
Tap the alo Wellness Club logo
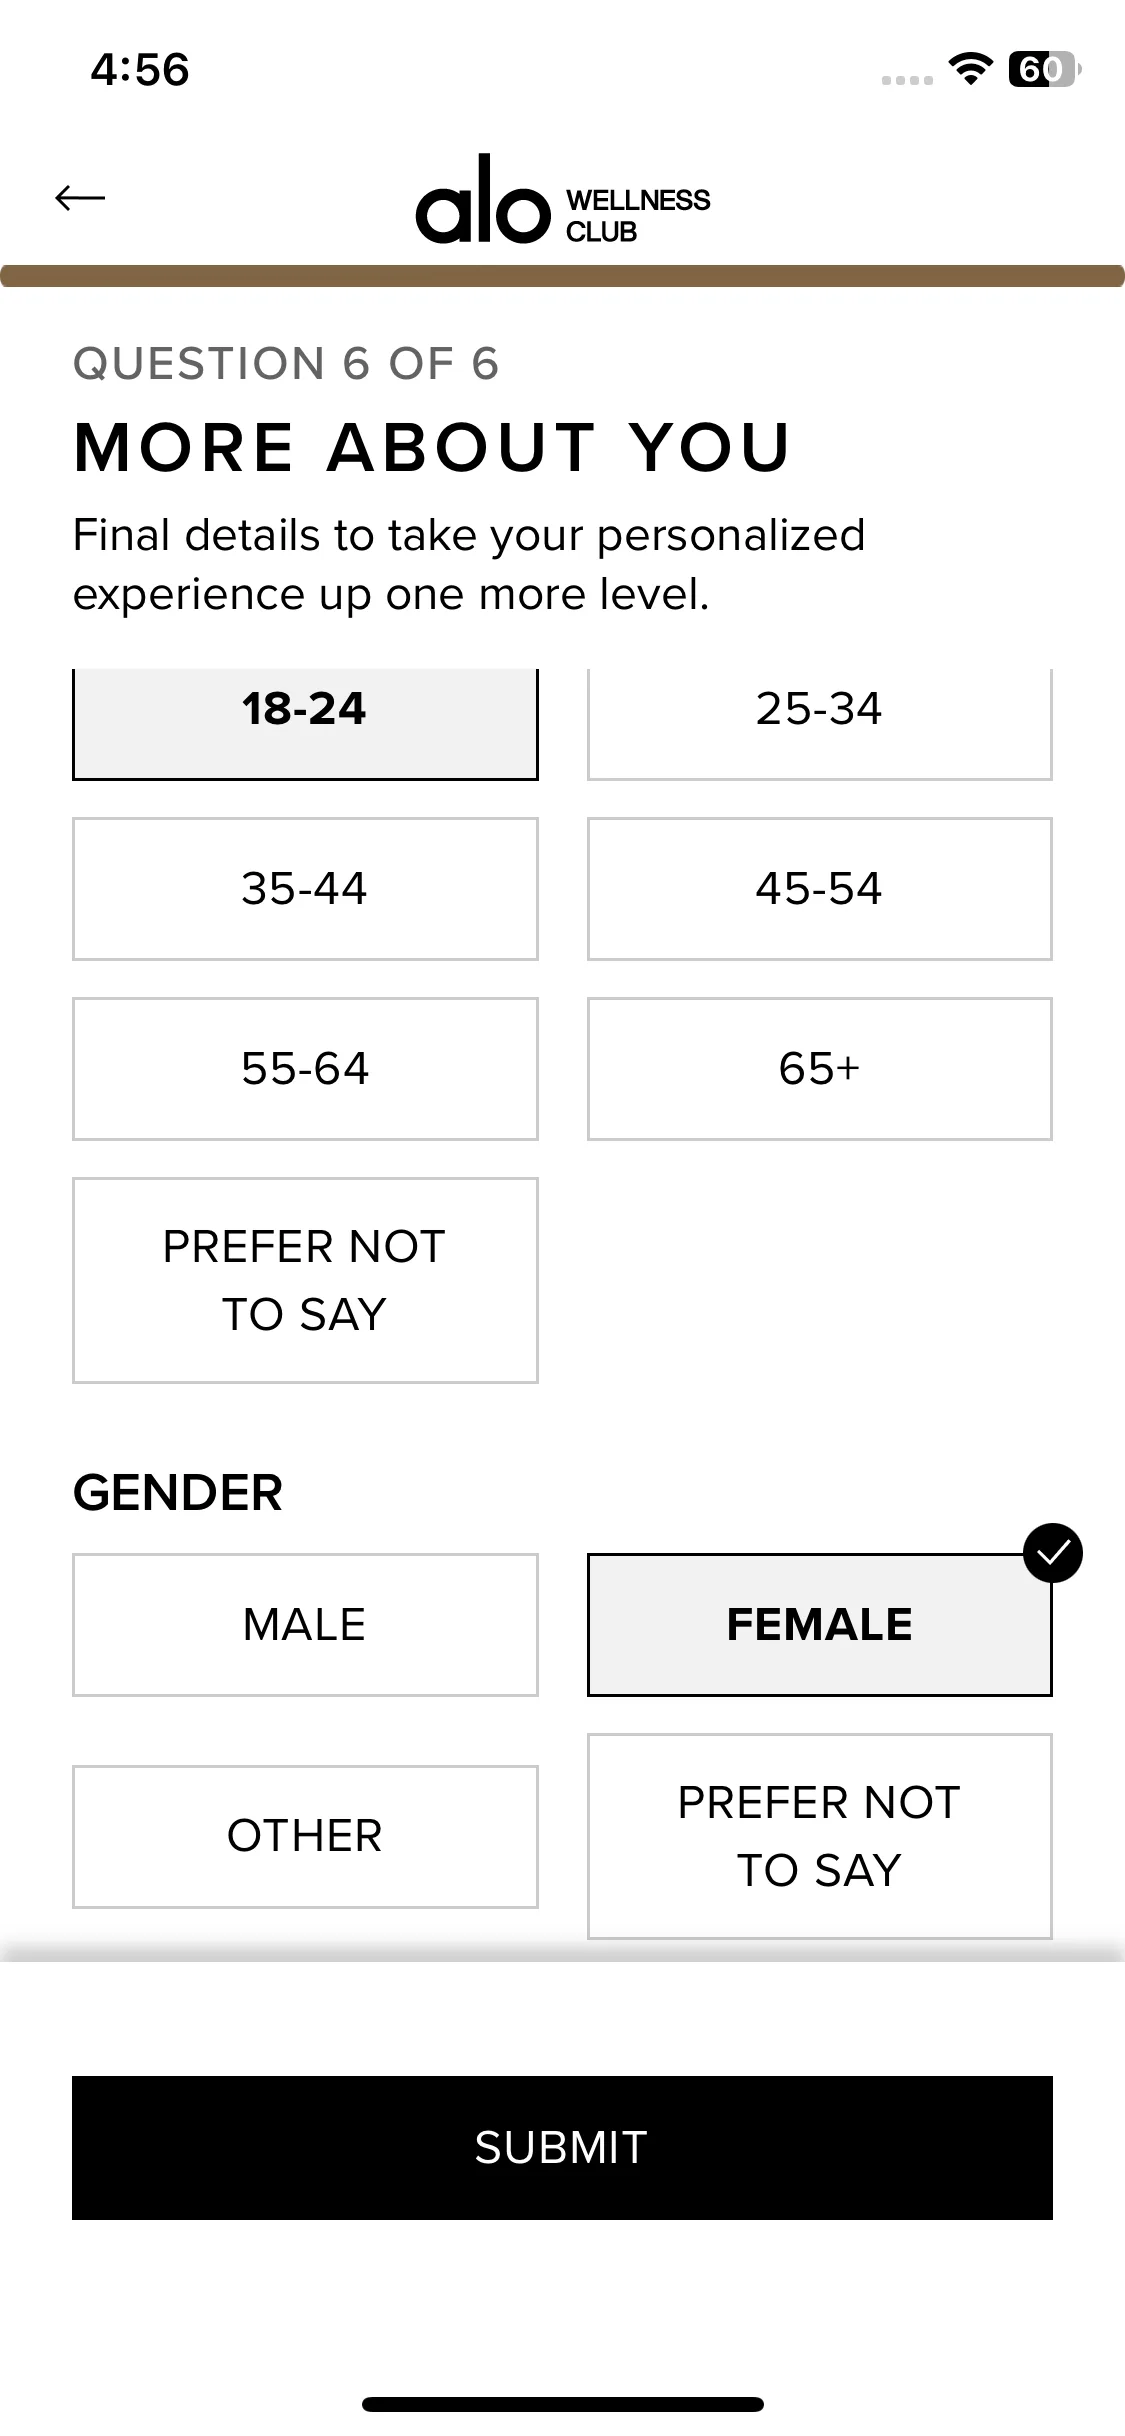562,201
